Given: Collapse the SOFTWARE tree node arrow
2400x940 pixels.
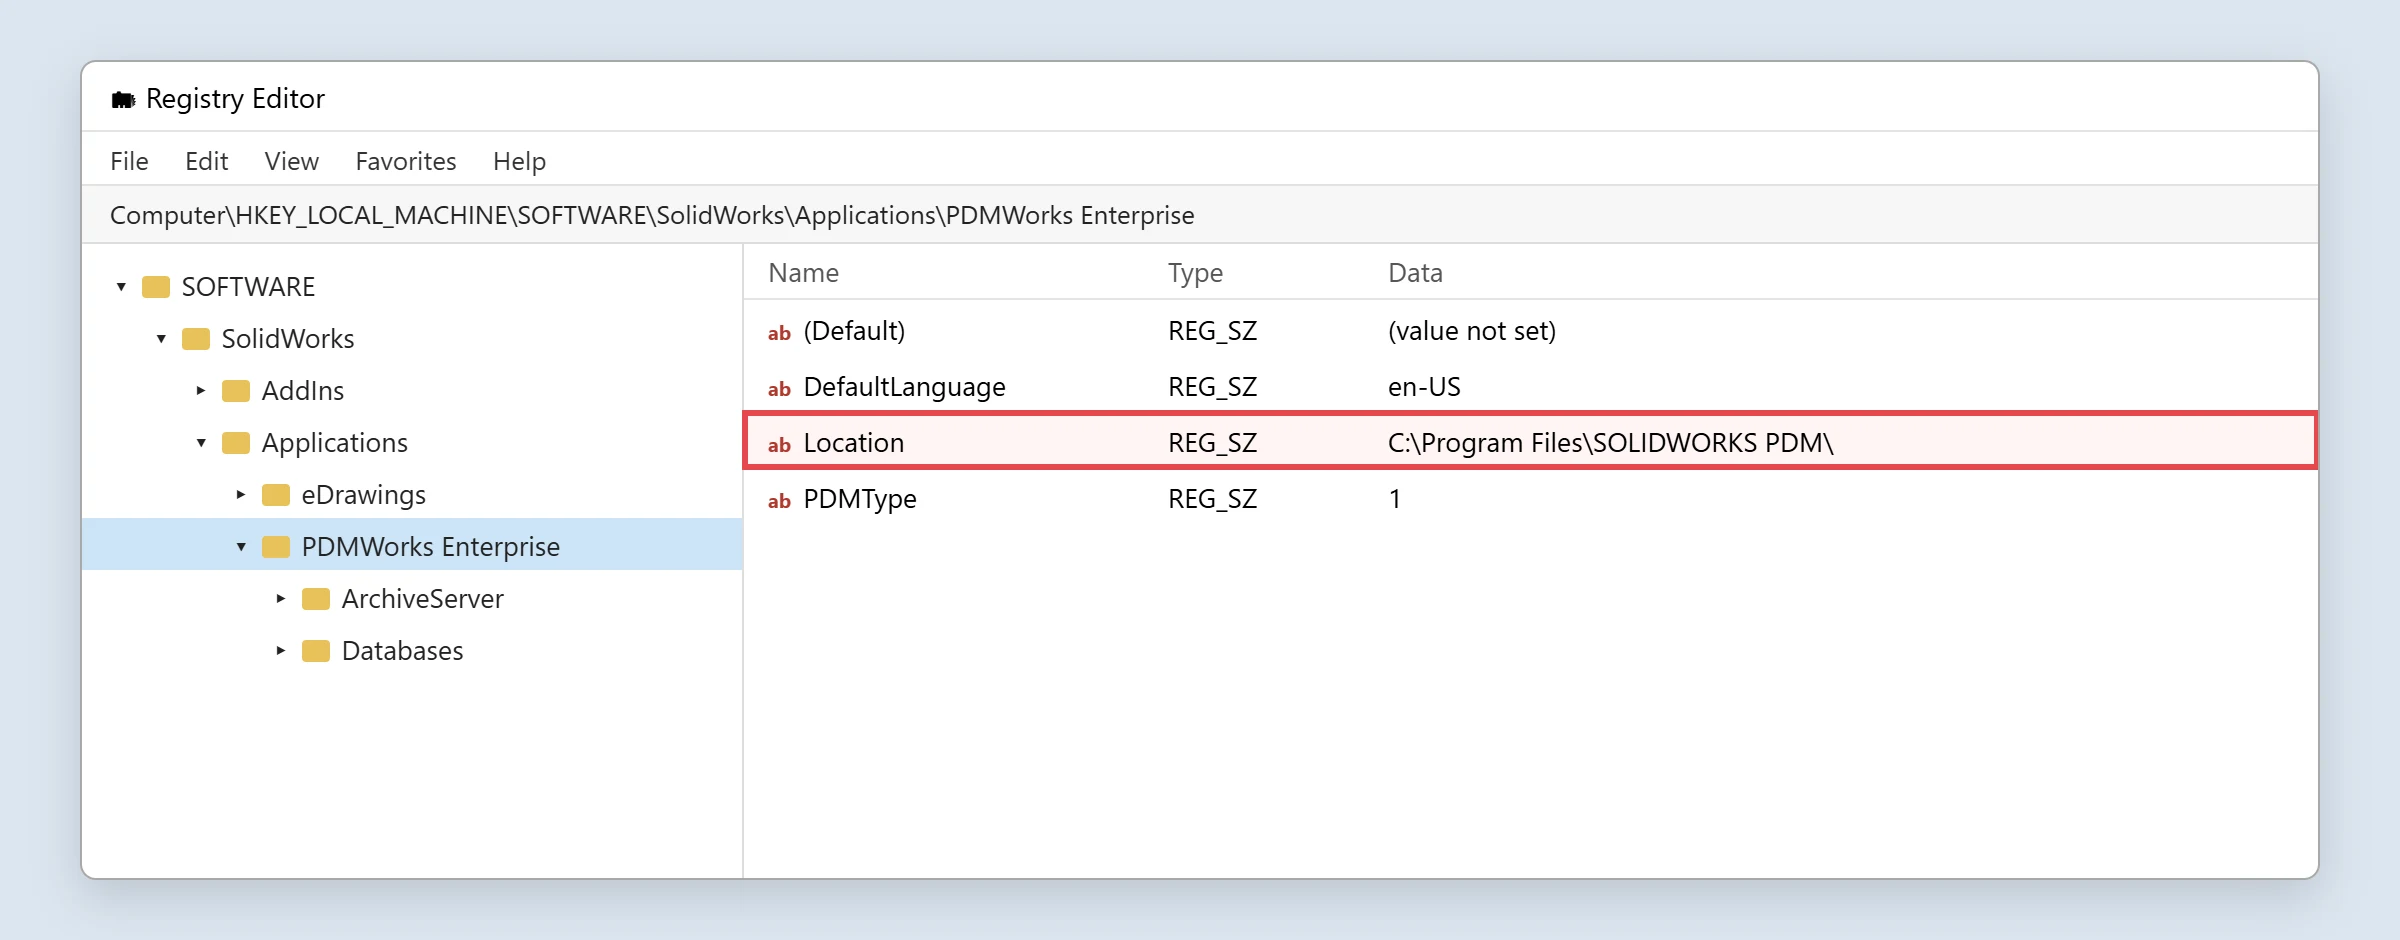Looking at the screenshot, I should click(x=121, y=287).
